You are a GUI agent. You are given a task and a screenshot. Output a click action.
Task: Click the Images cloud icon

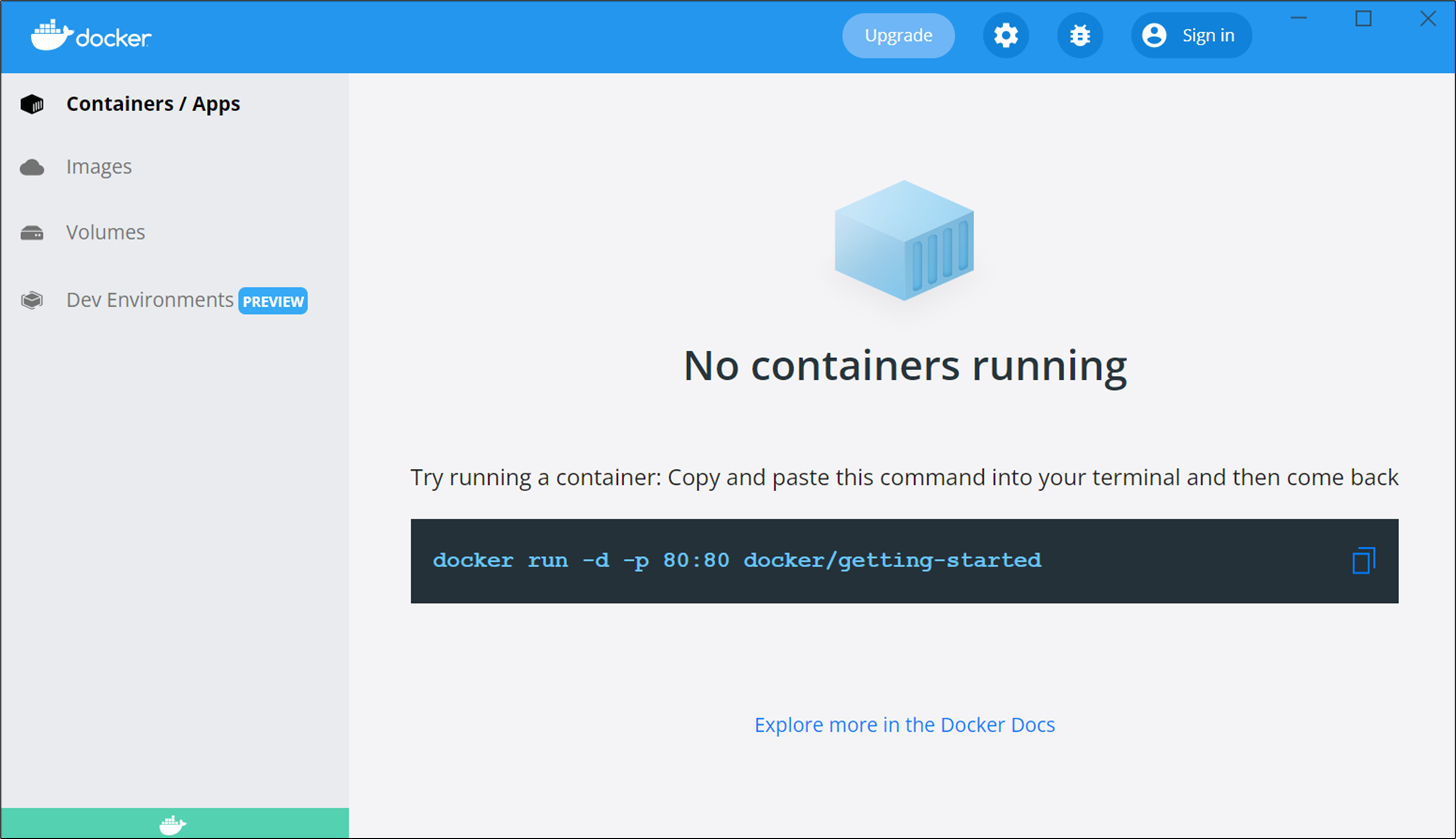(x=32, y=167)
